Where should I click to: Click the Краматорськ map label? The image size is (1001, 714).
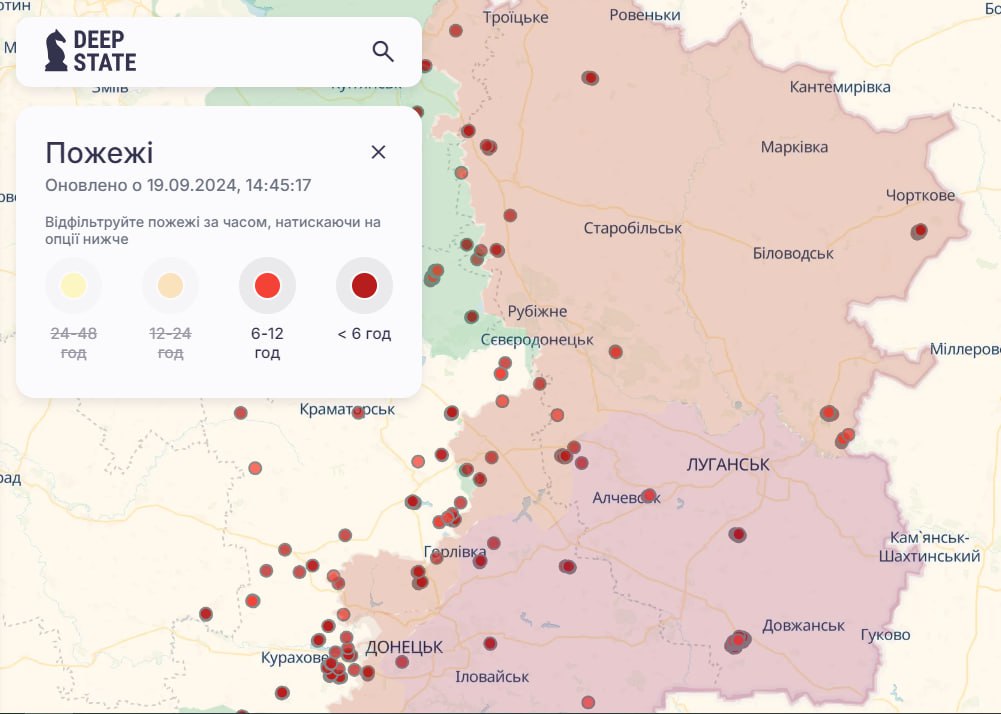[x=347, y=409]
